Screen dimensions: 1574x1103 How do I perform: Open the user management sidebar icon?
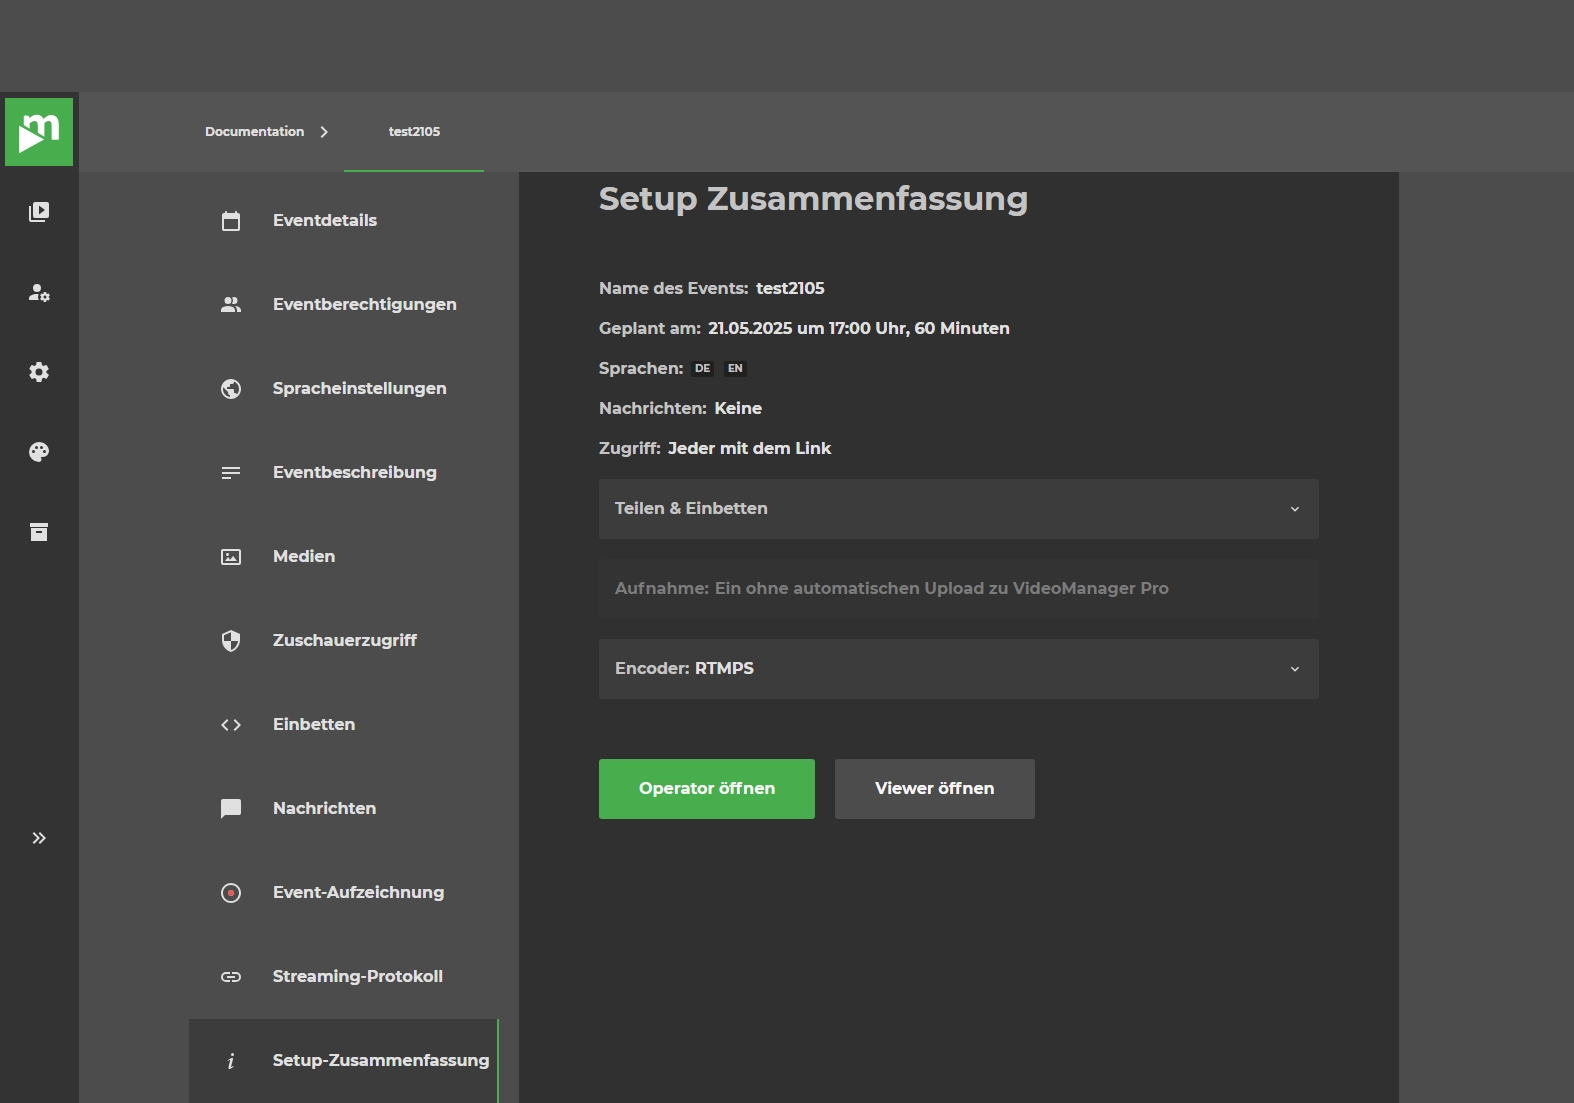(x=39, y=292)
